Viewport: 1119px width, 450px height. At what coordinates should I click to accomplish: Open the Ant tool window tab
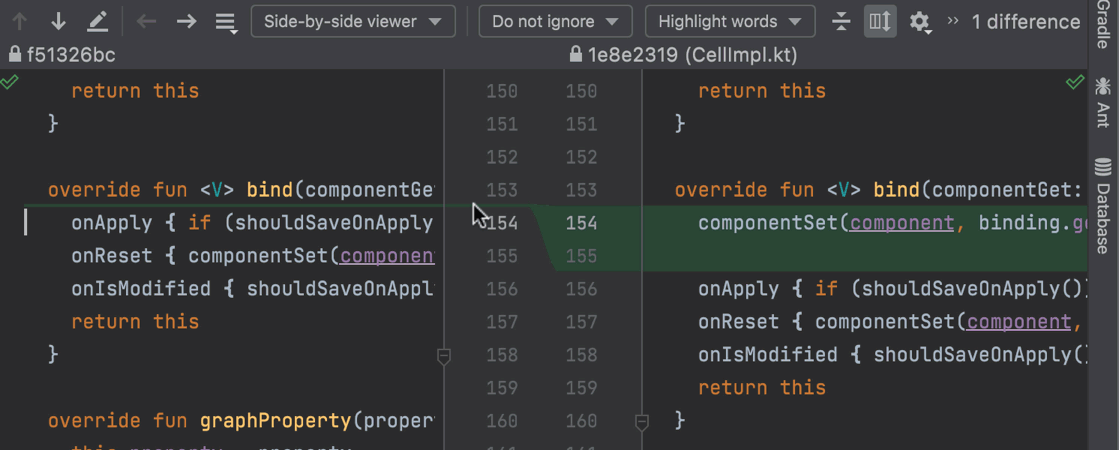click(x=1103, y=102)
